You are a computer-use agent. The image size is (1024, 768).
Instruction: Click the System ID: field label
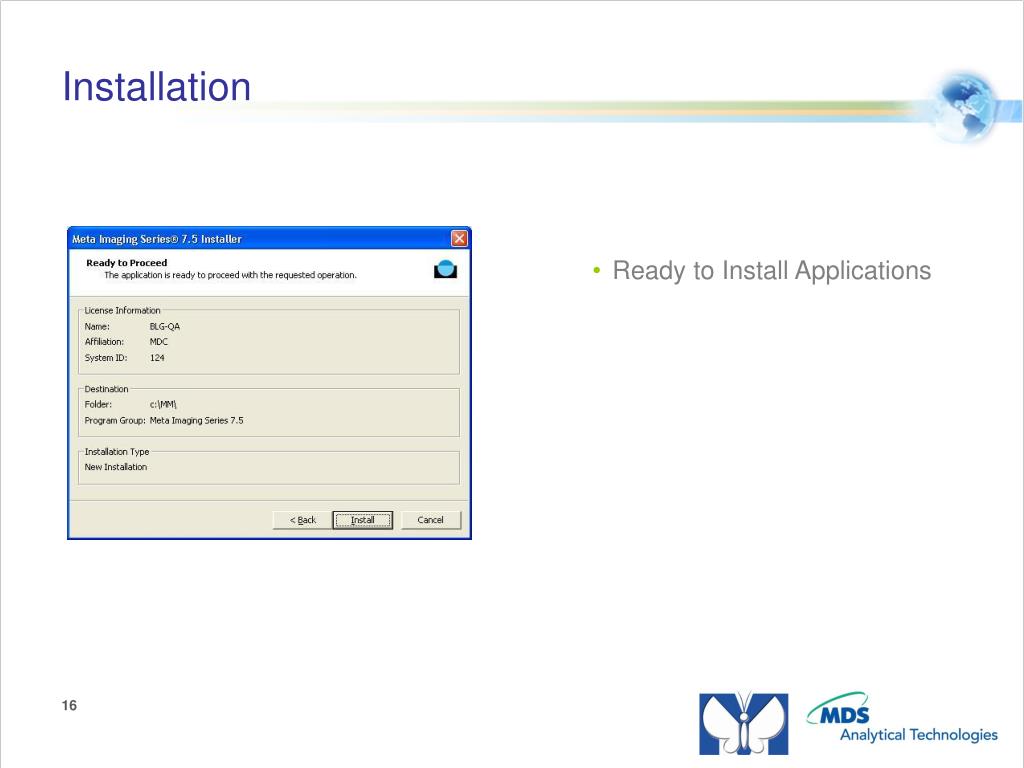[x=106, y=358]
